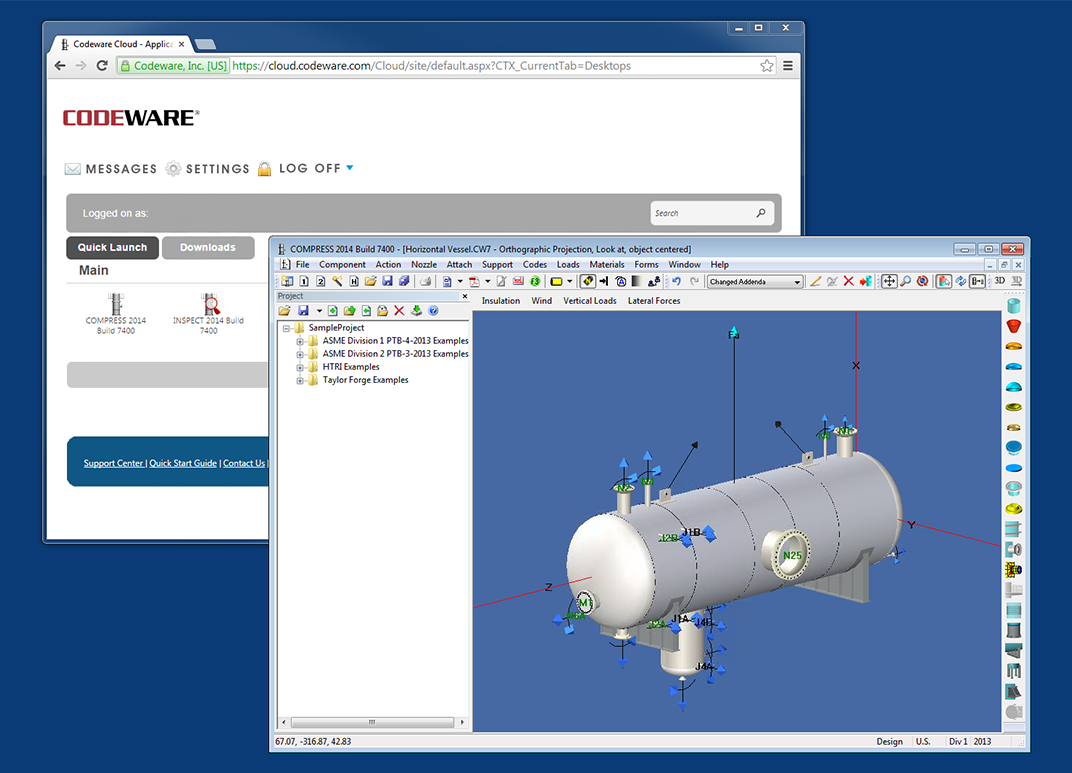The image size is (1072, 773).
Task: Open the Codes menu
Action: click(x=535, y=265)
